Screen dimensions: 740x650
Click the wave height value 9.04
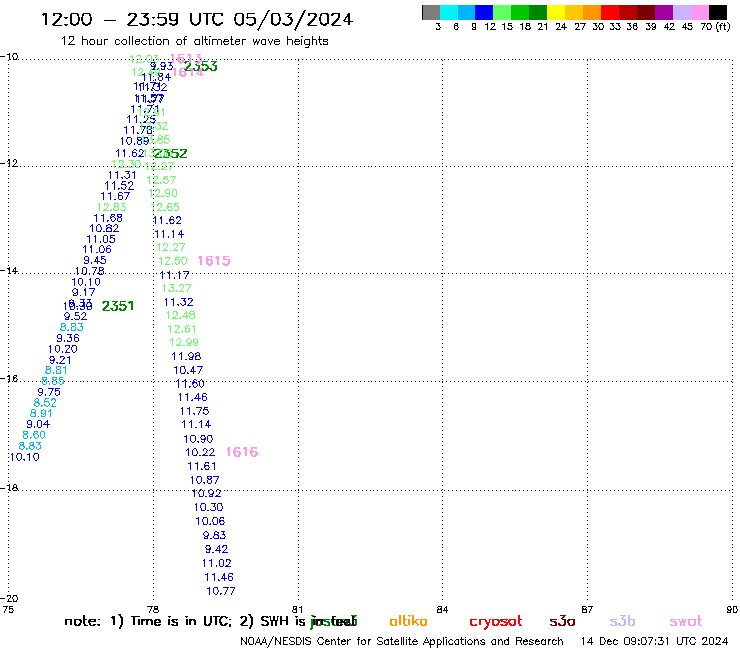pyautogui.click(x=38, y=424)
